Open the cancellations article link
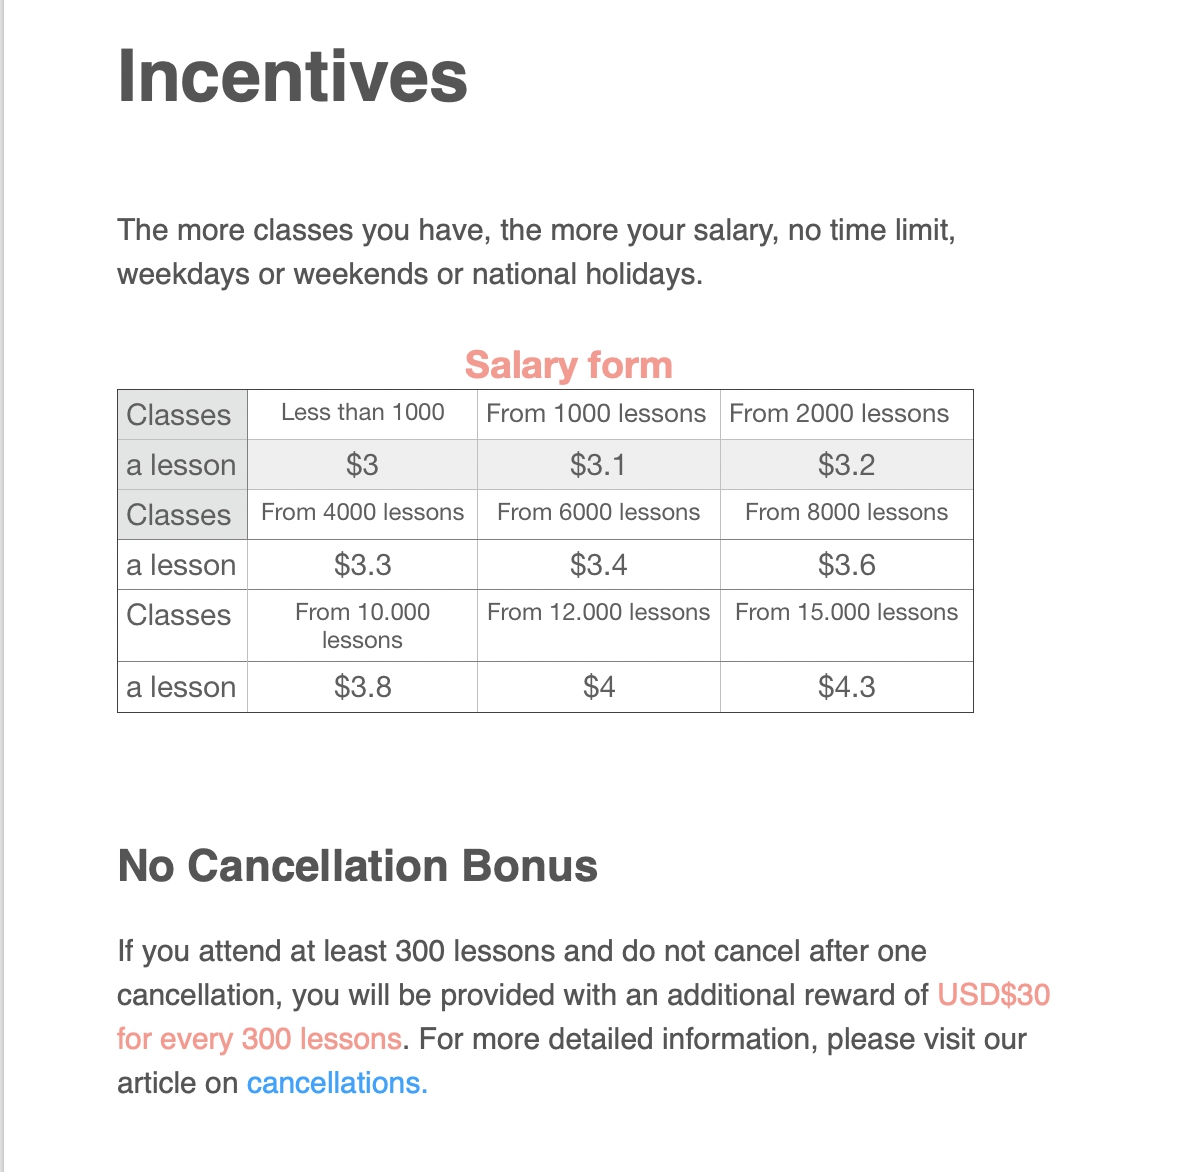The image size is (1192, 1172). 337,1083
